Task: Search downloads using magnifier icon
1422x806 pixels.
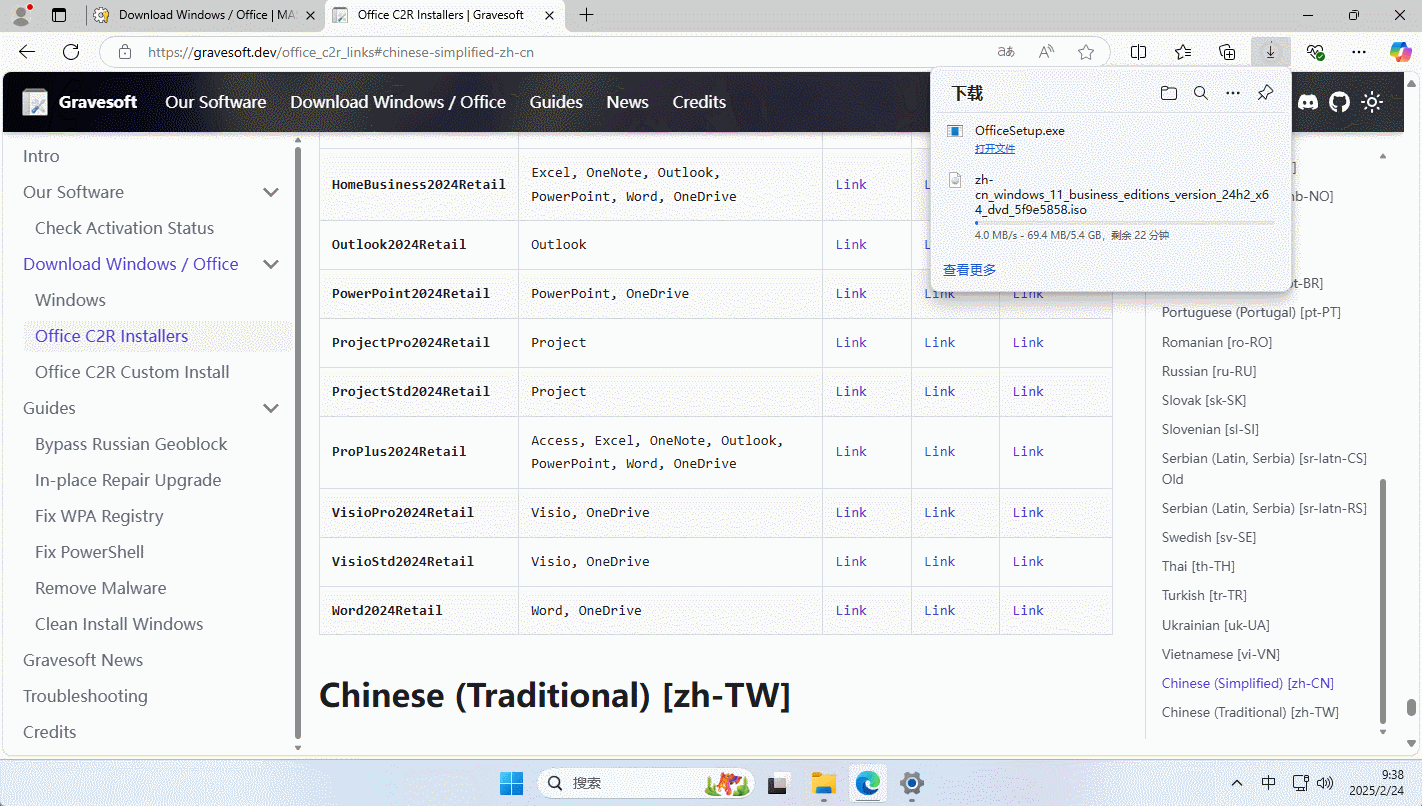Action: point(1201,93)
